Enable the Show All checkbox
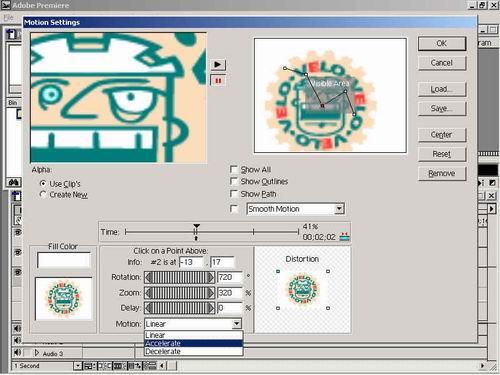The width and height of the screenshot is (500, 375). point(234,169)
